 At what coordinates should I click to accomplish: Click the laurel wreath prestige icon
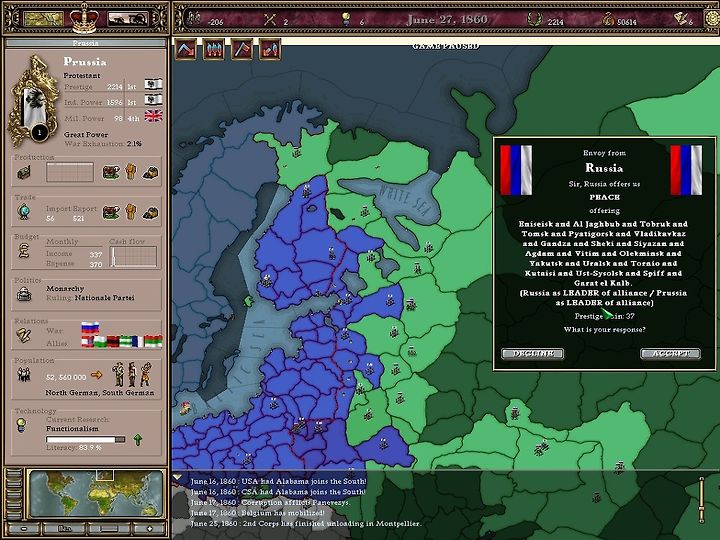pyautogui.click(x=534, y=19)
